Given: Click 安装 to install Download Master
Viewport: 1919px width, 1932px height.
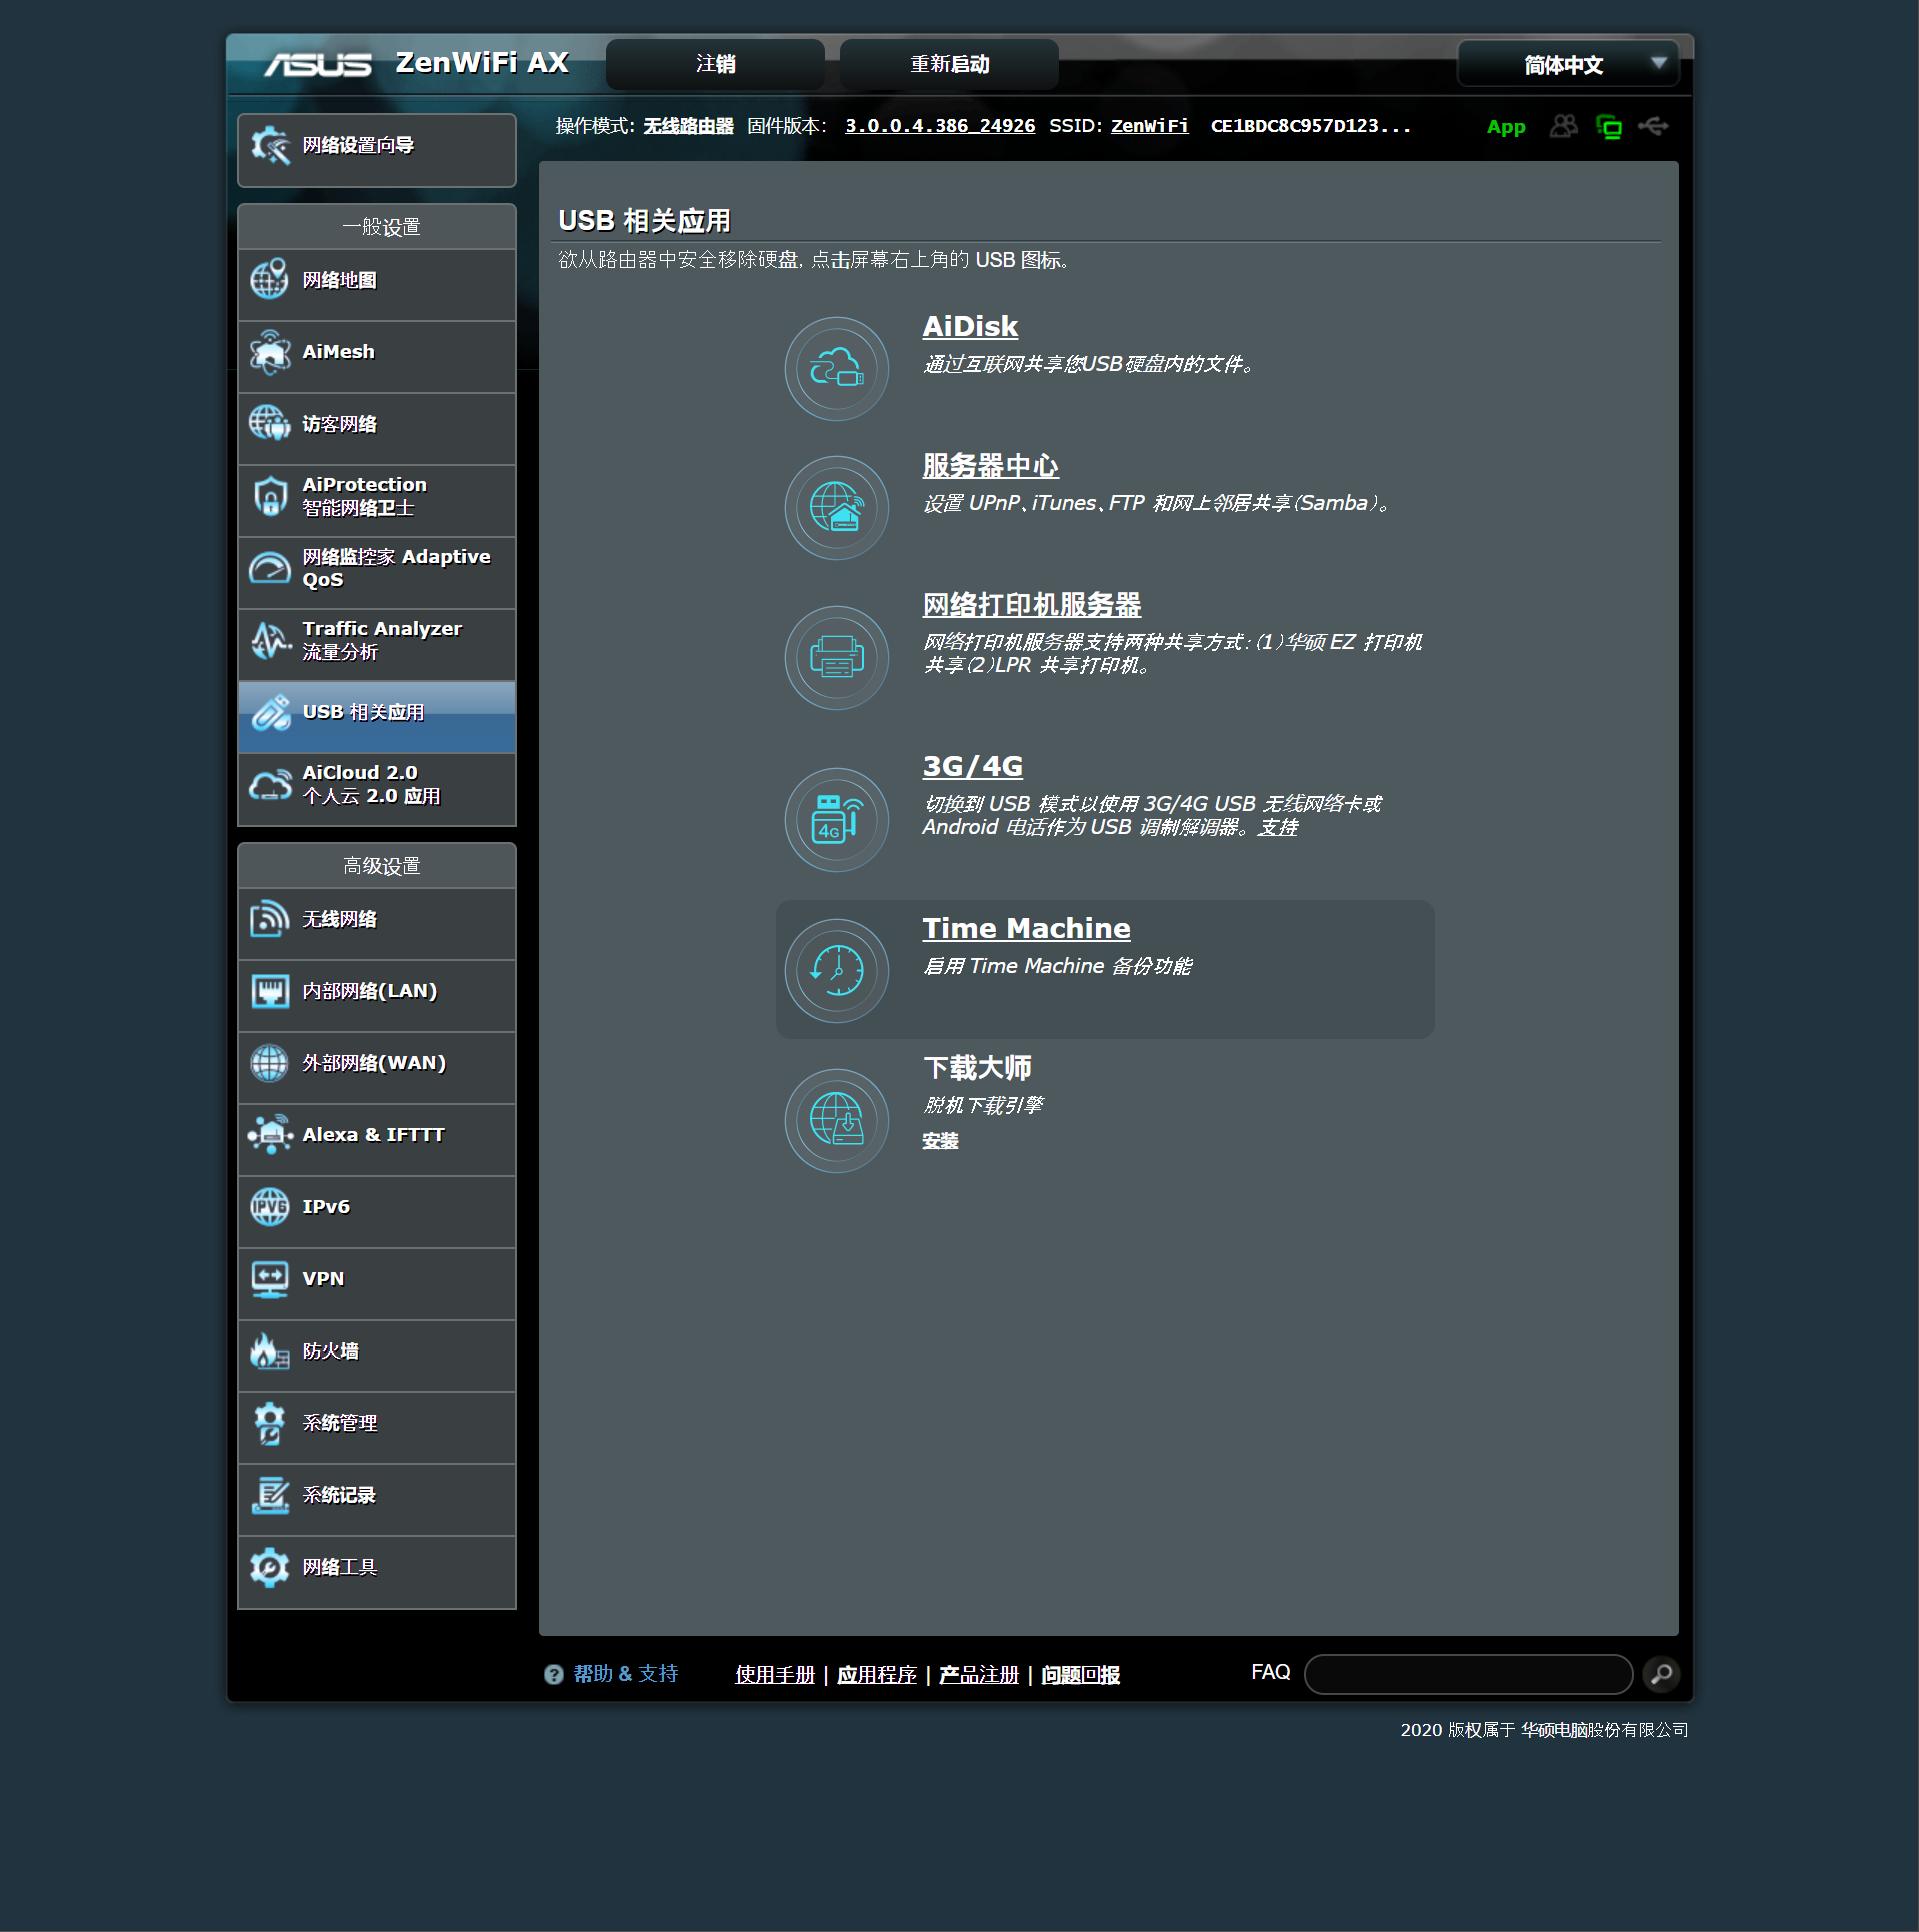Looking at the screenshot, I should 939,1141.
